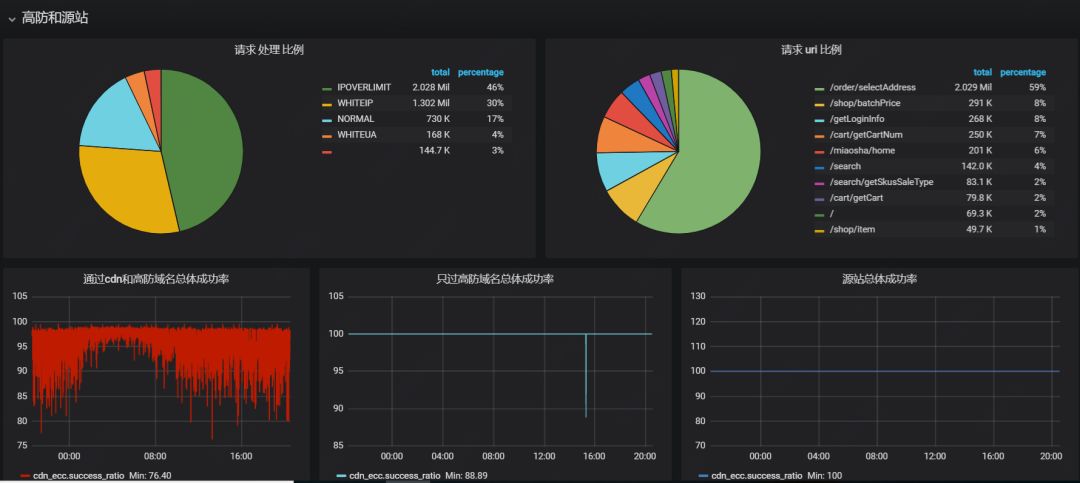
Task: Click the /shop/item legend color icon
Action: click(819, 230)
